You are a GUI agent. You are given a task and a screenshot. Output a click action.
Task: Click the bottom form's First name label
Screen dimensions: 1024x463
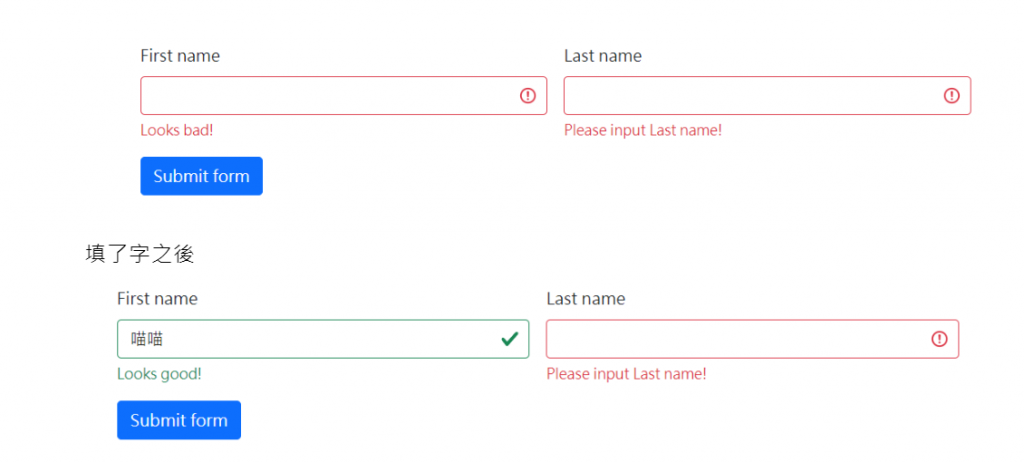tap(157, 299)
